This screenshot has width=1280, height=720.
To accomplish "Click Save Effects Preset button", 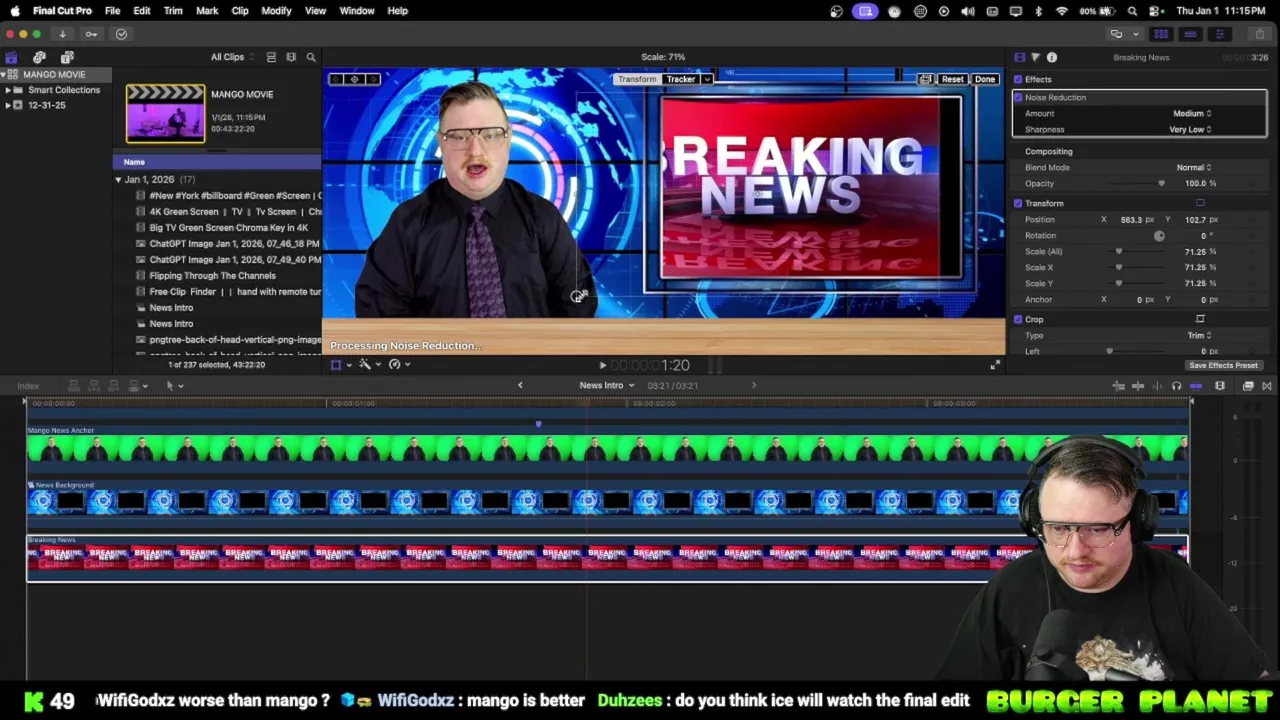I will coord(1223,365).
